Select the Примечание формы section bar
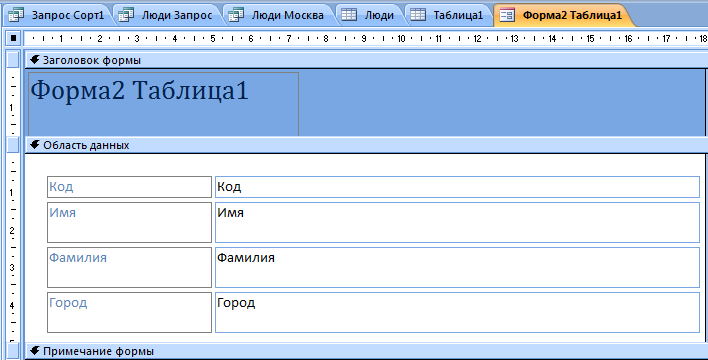Image resolution: width=708 pixels, height=360 pixels. click(366, 351)
